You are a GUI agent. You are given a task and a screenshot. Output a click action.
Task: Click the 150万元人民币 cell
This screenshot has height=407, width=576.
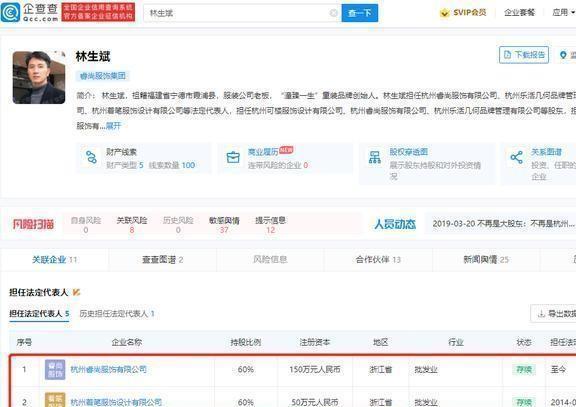coord(315,369)
